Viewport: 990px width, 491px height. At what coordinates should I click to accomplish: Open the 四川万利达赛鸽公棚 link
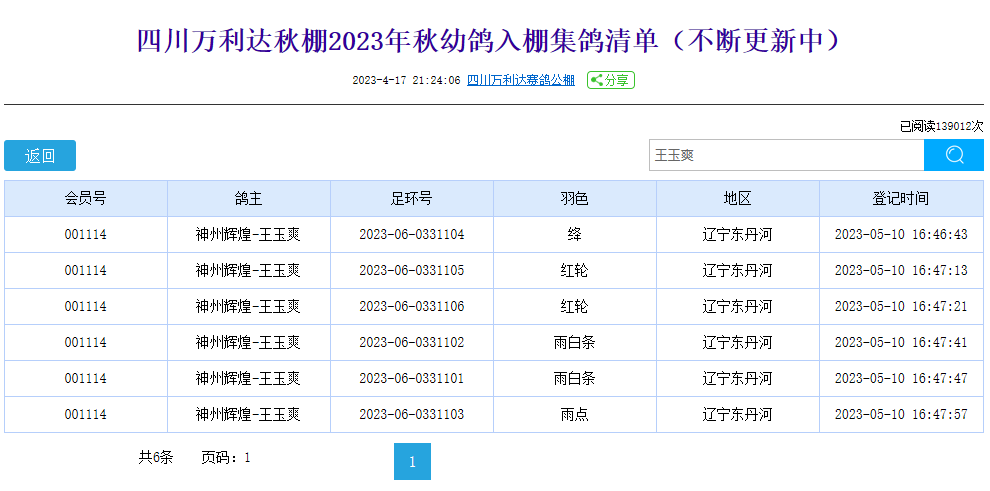tap(520, 80)
